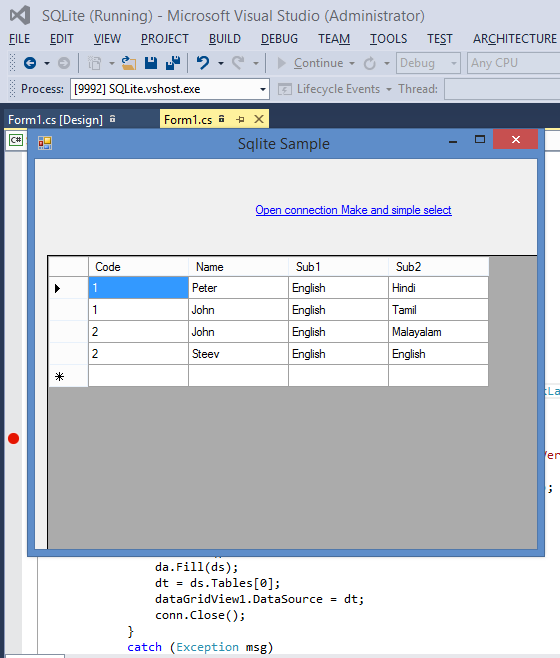
Task: Click the Continue debugging button
Action: (311, 63)
